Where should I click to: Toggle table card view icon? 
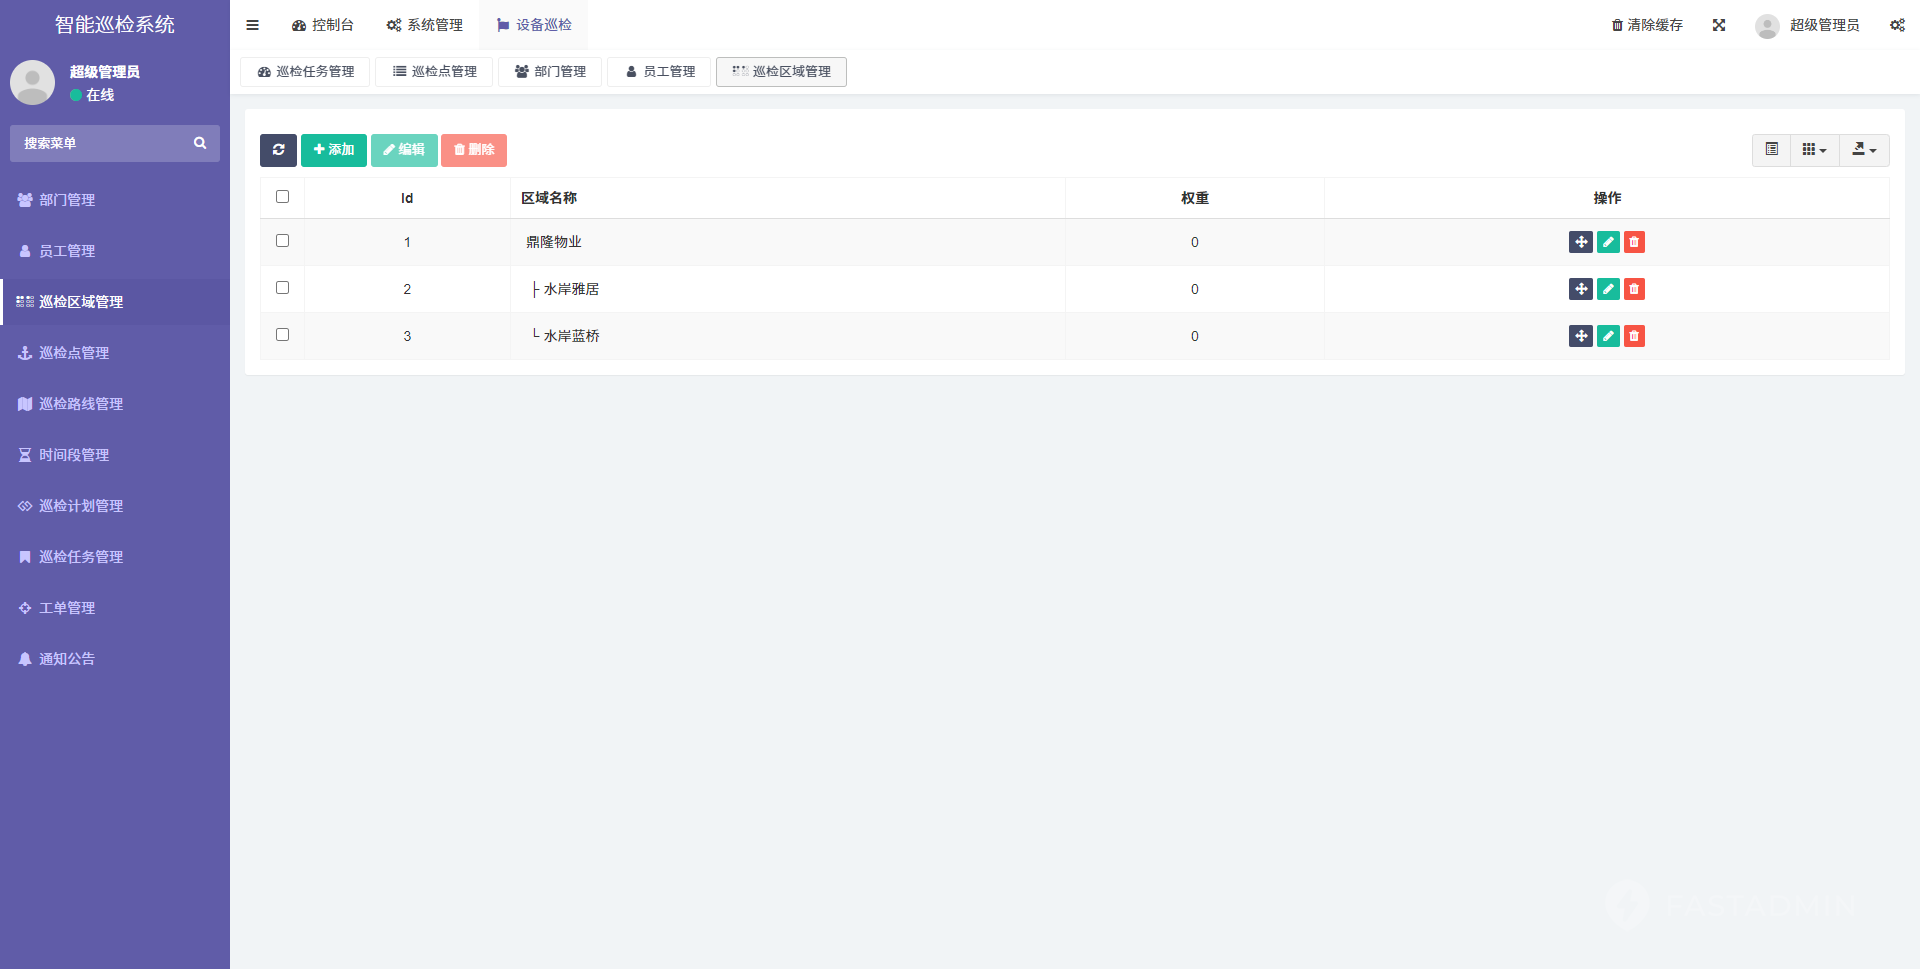pos(1771,150)
